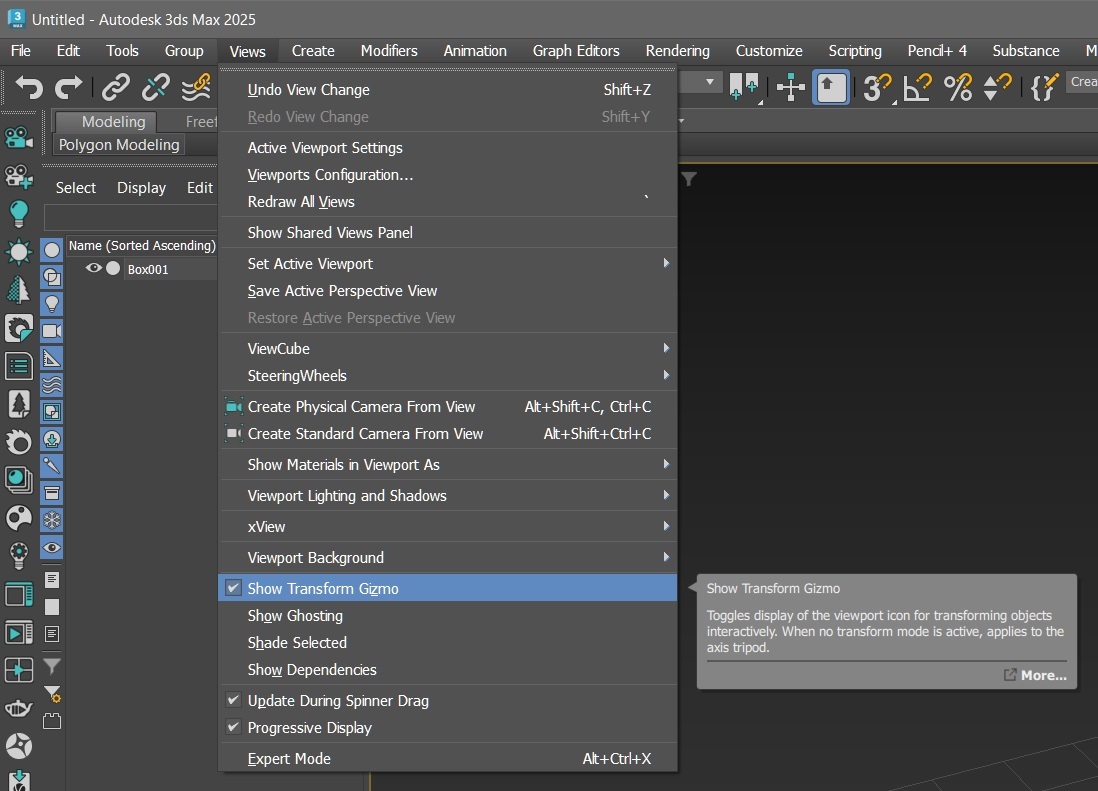This screenshot has width=1098, height=791.
Task: Click the Spinner Snap toggle icon
Action: pyautogui.click(x=997, y=88)
